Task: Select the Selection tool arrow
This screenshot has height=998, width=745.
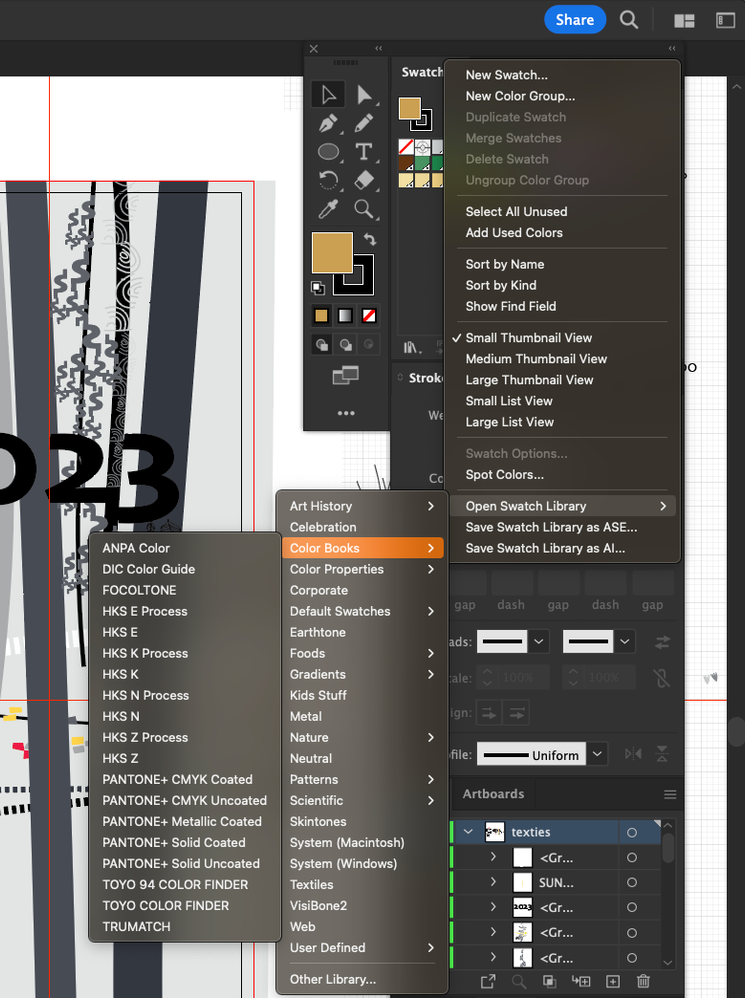Action: (328, 94)
